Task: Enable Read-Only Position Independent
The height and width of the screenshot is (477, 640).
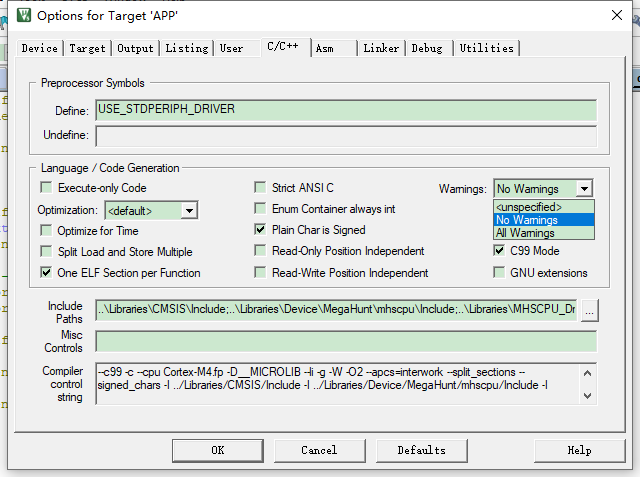Action: tap(260, 251)
